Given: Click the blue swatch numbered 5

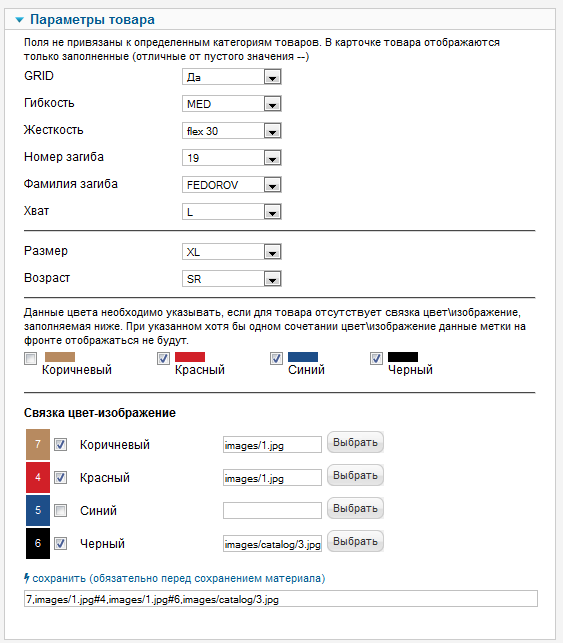Looking at the screenshot, I should [x=38, y=510].
